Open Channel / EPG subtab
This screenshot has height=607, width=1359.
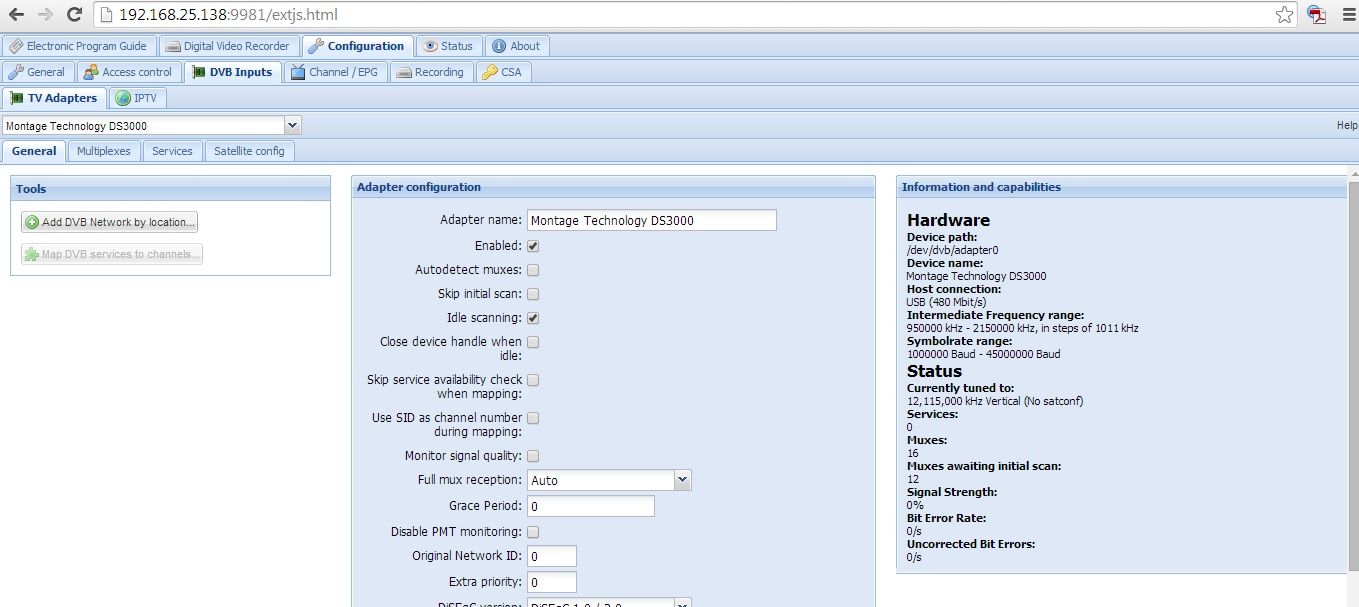tap(335, 72)
